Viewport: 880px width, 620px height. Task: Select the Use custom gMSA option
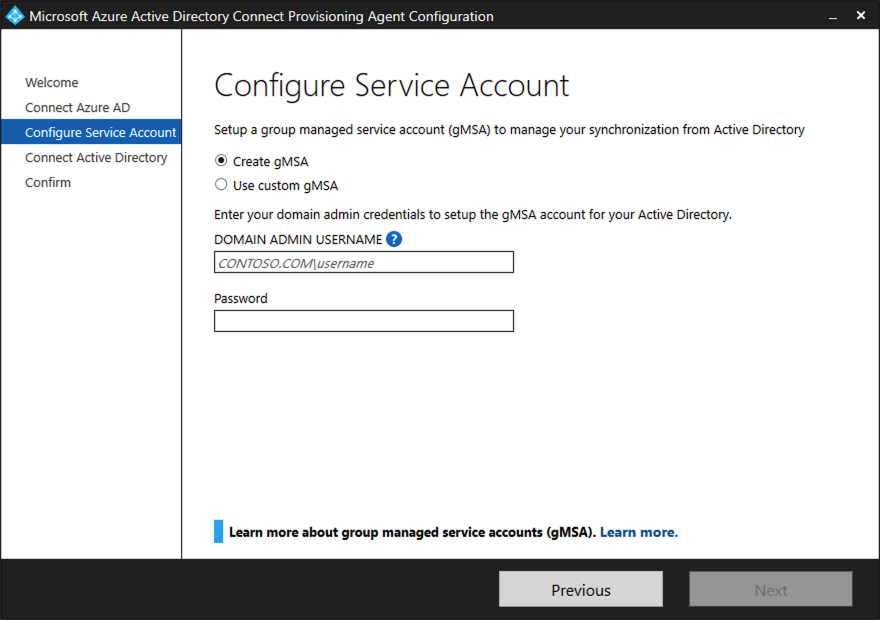coord(221,185)
